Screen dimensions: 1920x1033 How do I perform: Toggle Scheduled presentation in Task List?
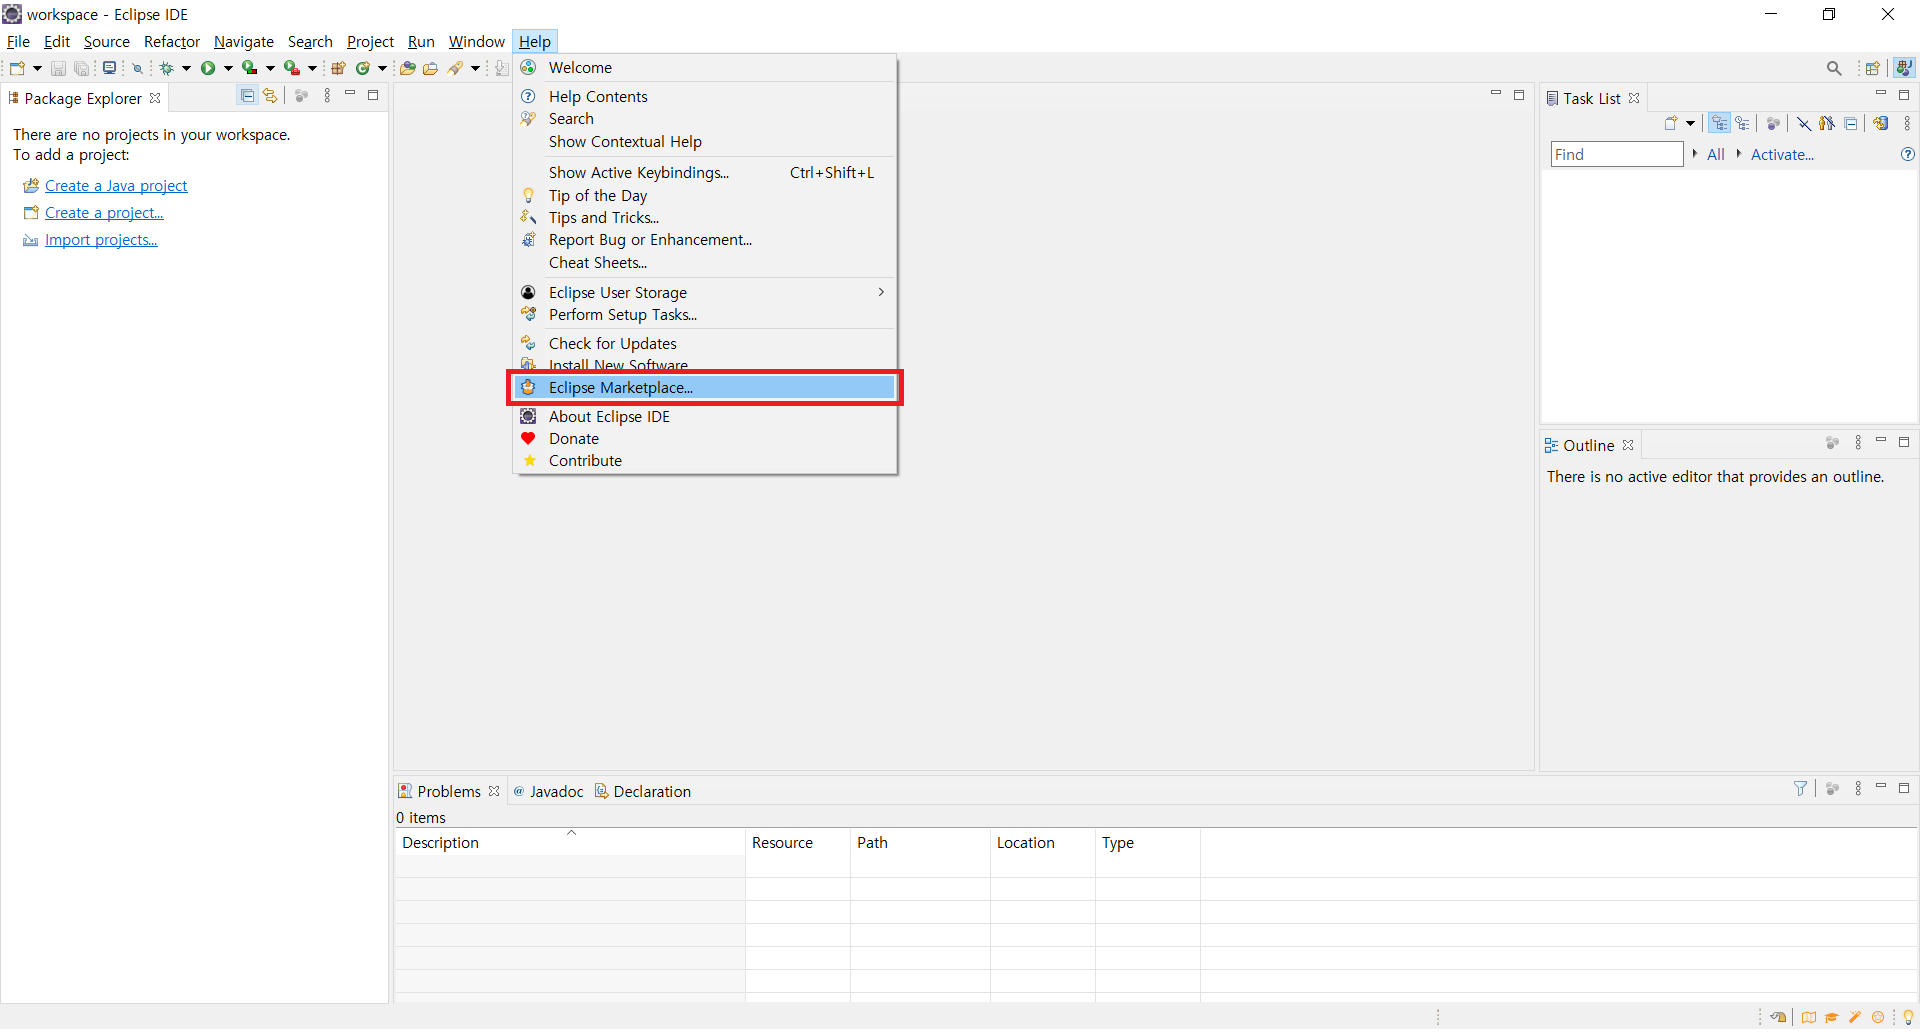click(x=1743, y=124)
